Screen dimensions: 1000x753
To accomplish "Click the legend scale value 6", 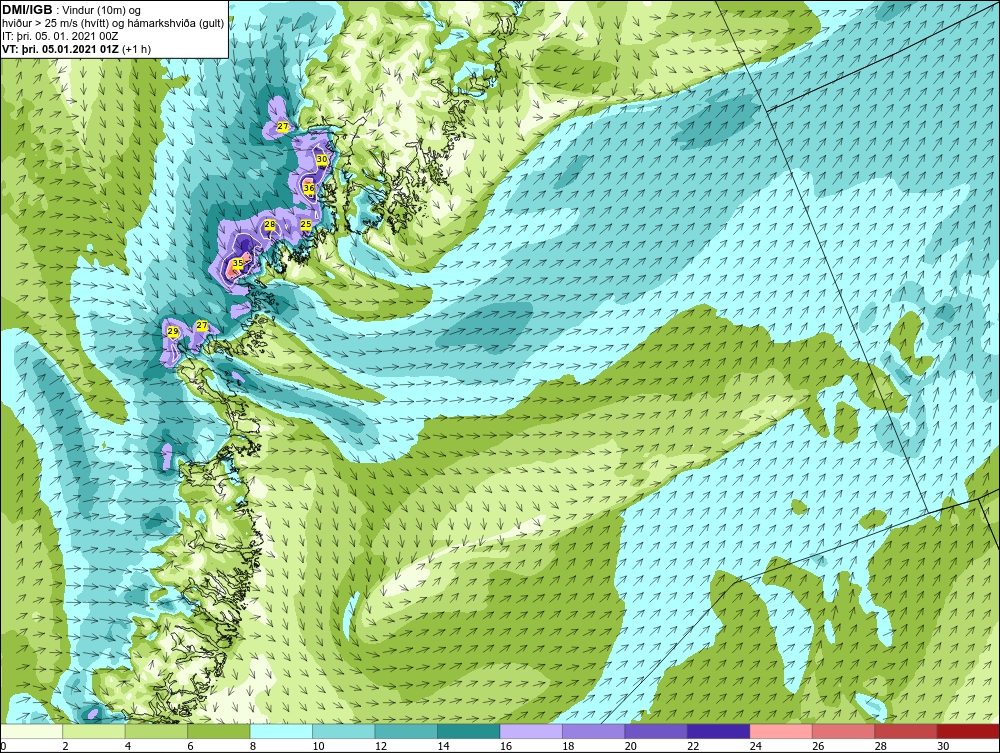I will coord(191,746).
